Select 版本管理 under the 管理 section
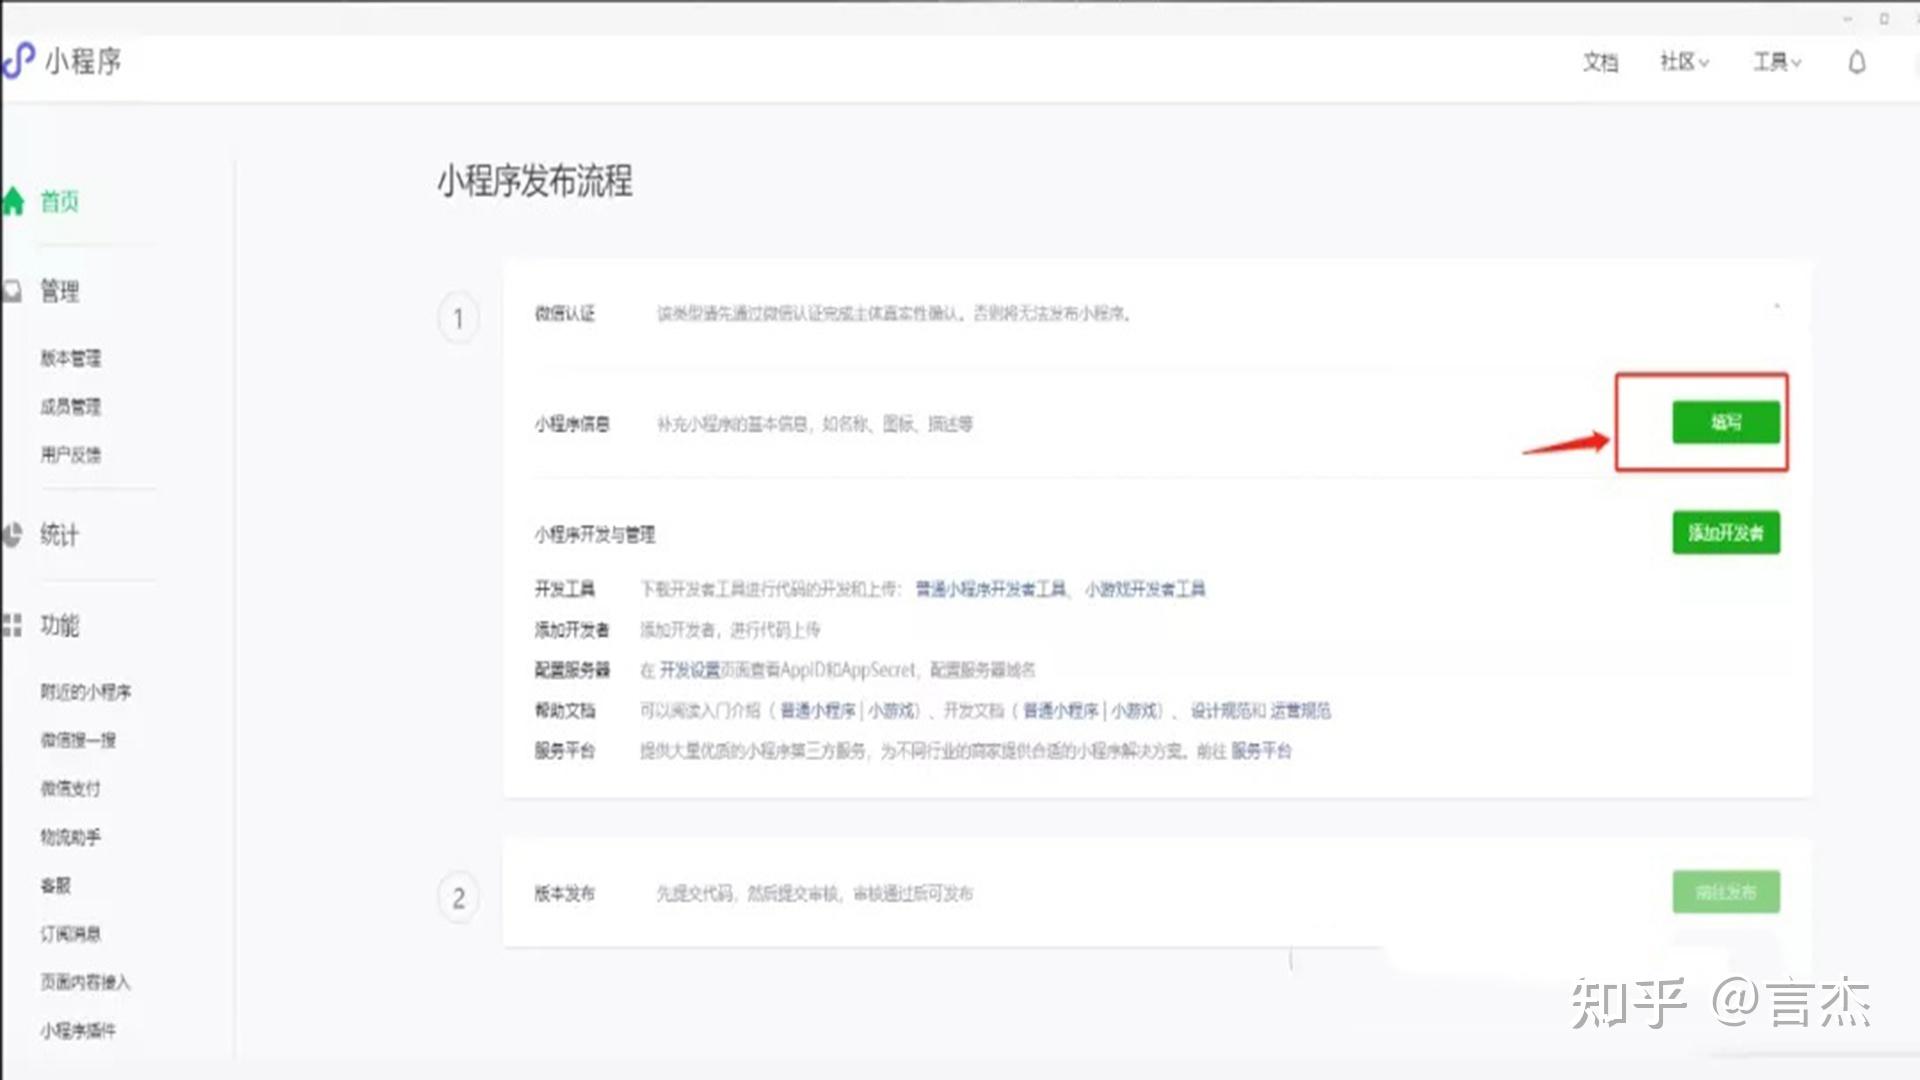This screenshot has width=1920, height=1080. click(x=71, y=358)
